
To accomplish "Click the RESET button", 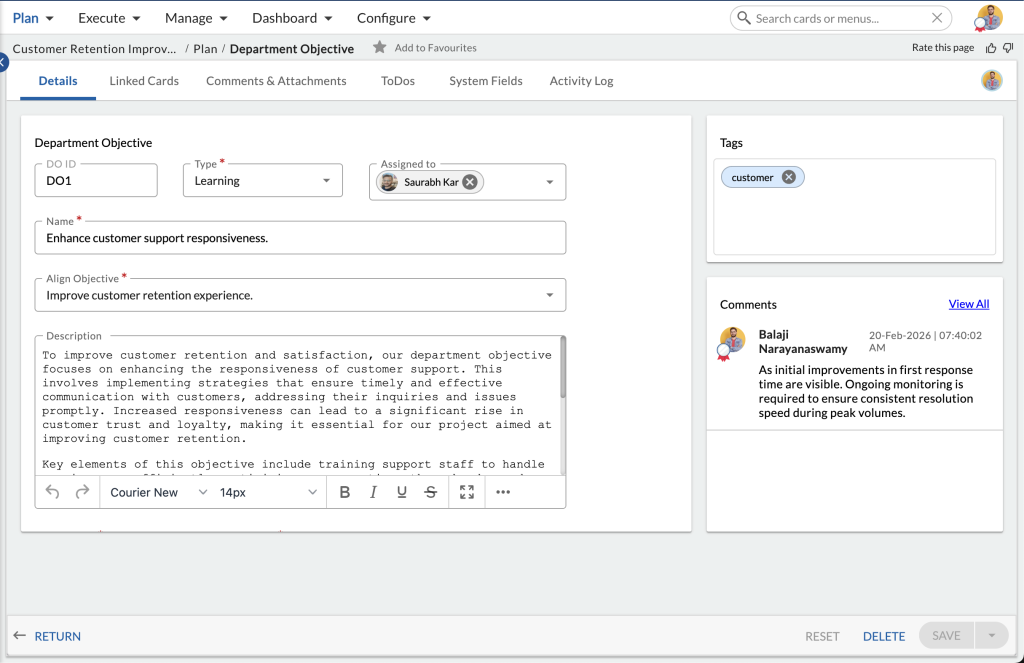I will pyautogui.click(x=822, y=636).
